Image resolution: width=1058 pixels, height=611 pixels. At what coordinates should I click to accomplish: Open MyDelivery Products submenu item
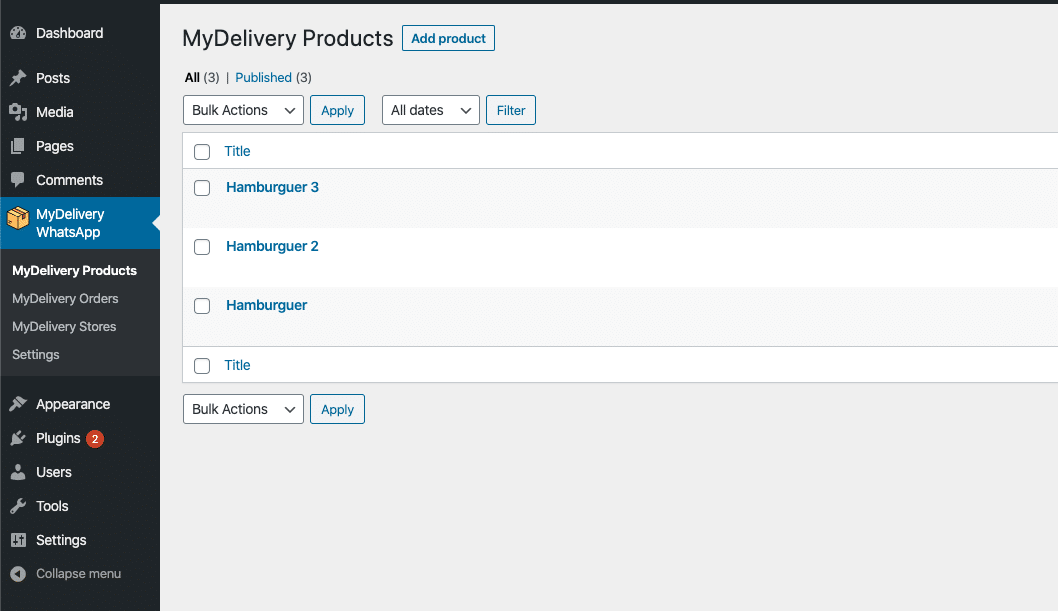pos(74,270)
